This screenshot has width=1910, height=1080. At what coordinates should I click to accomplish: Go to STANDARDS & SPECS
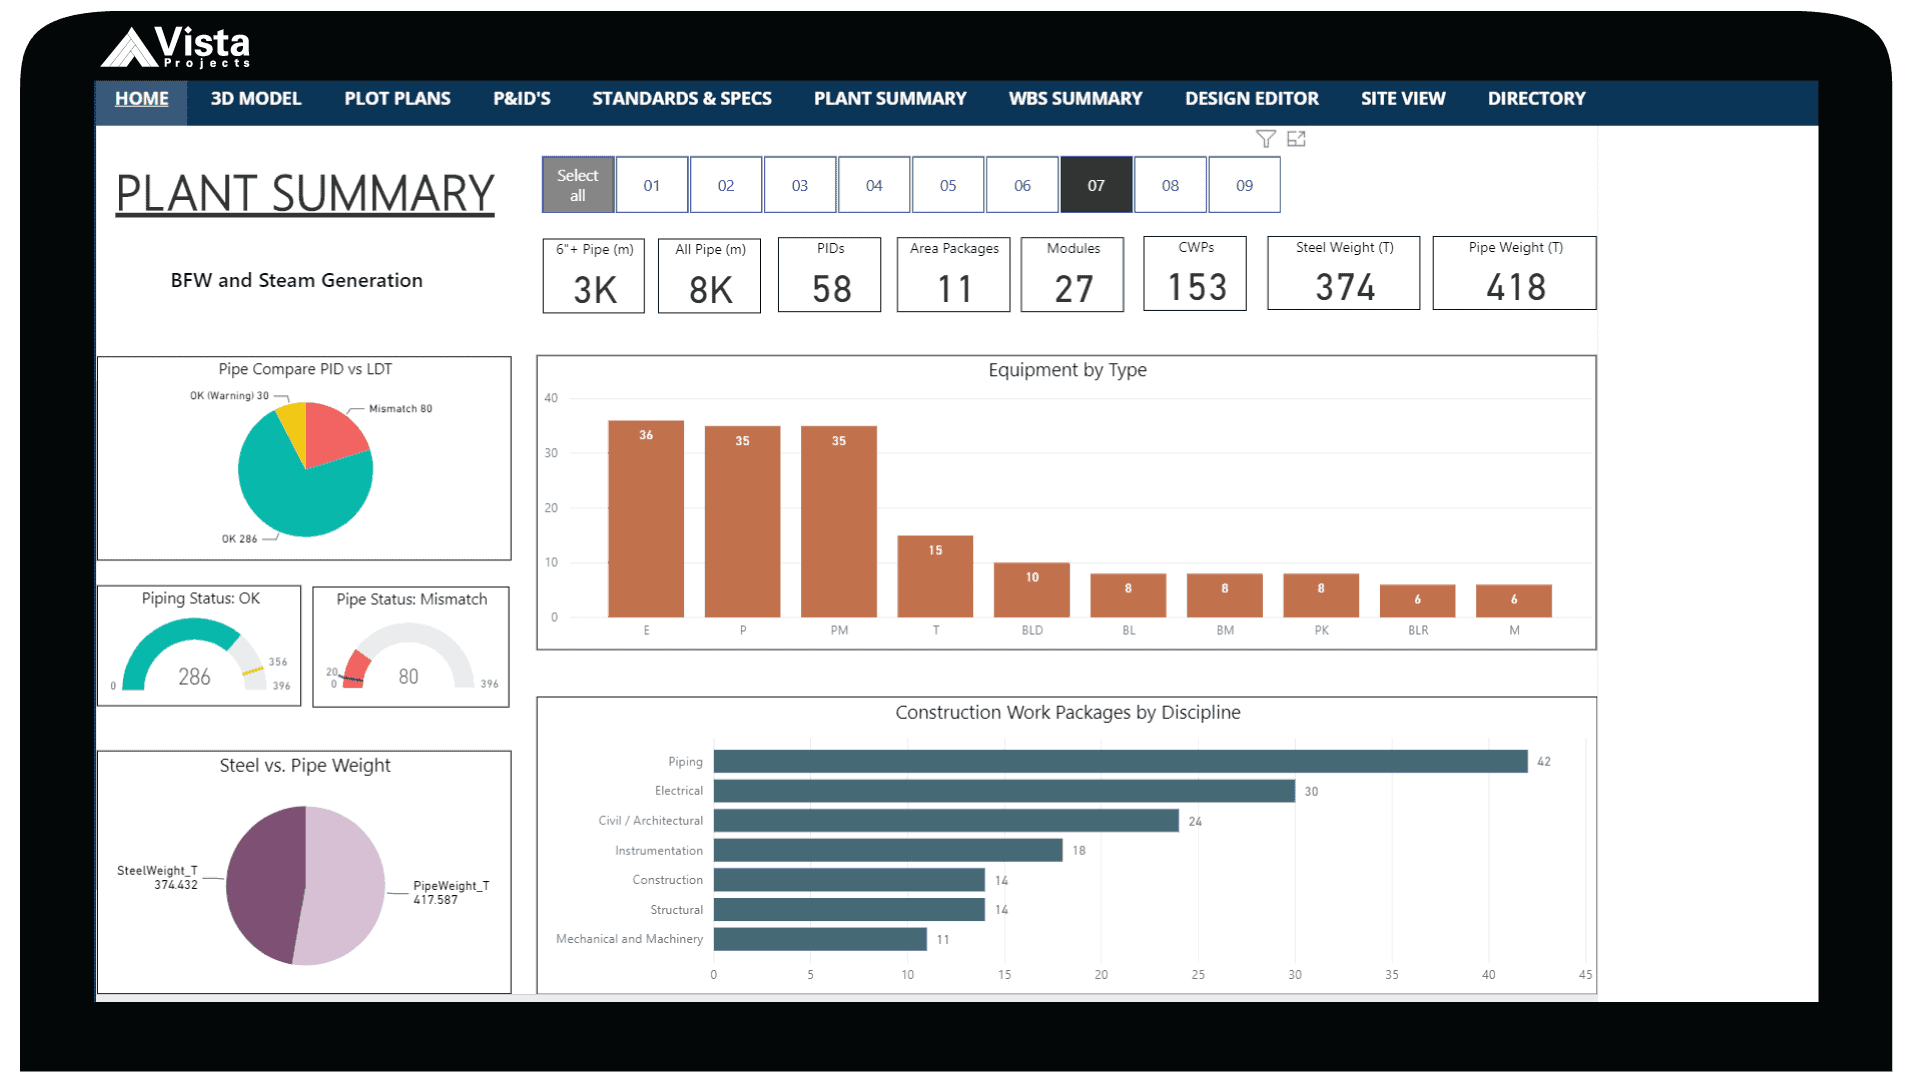(x=681, y=99)
